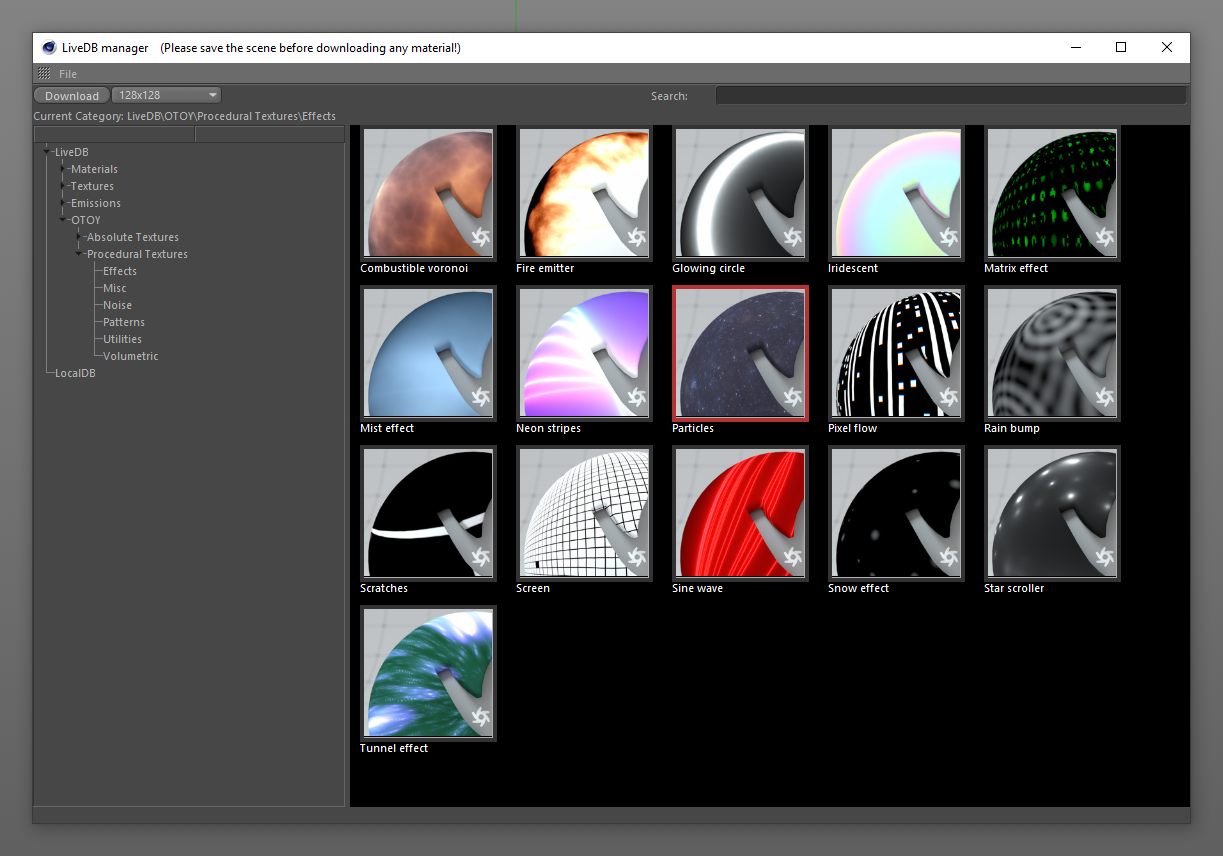The image size is (1223, 856).
Task: Select Procedural Textures in tree
Action: (x=137, y=254)
